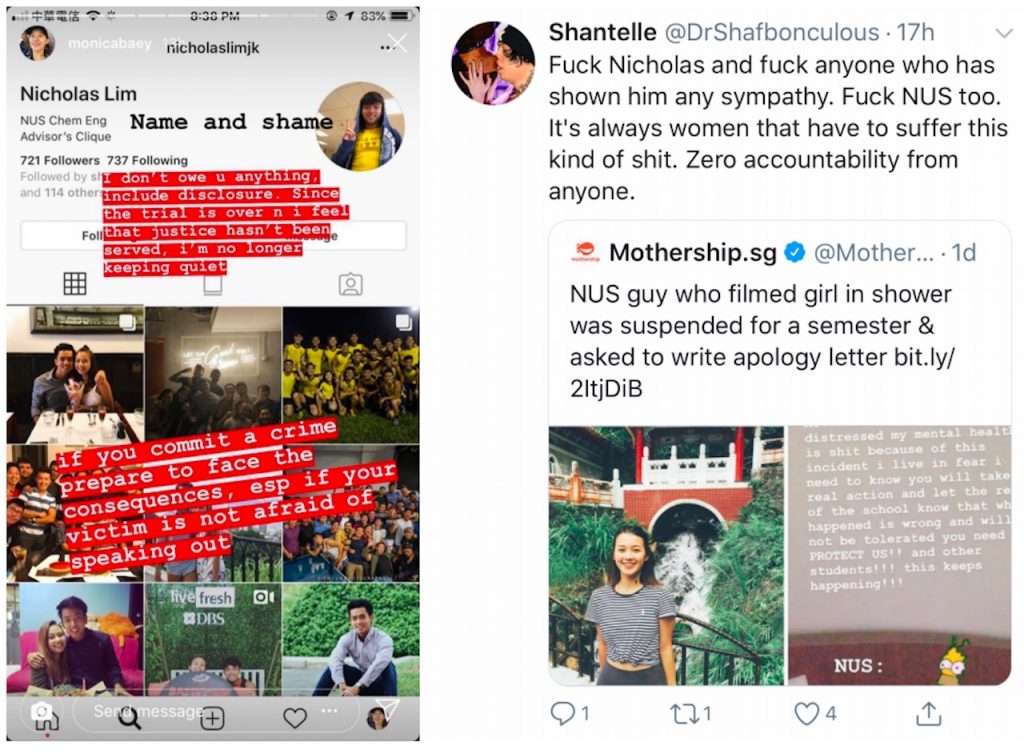Close the Instagram story with X
1024x754 pixels.
pyautogui.click(x=397, y=43)
